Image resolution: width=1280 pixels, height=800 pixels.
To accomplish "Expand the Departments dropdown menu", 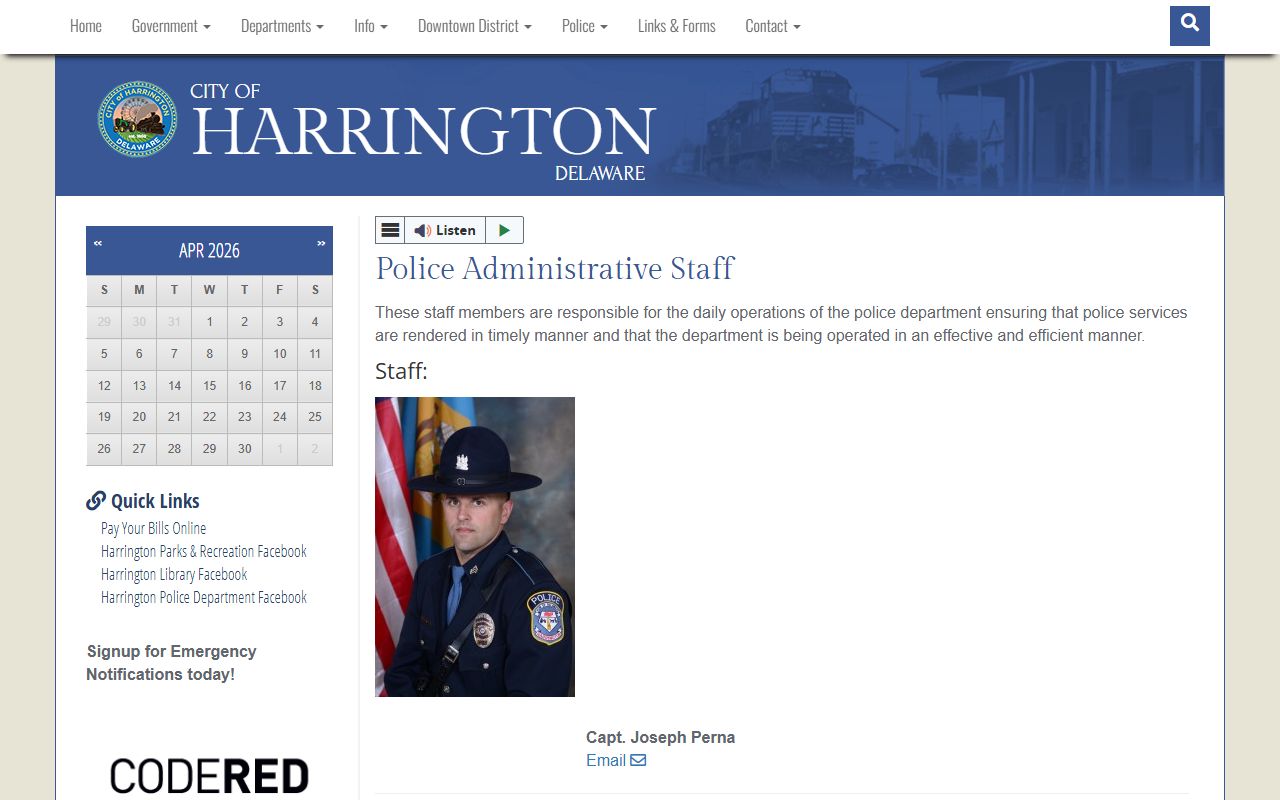I will tap(282, 26).
